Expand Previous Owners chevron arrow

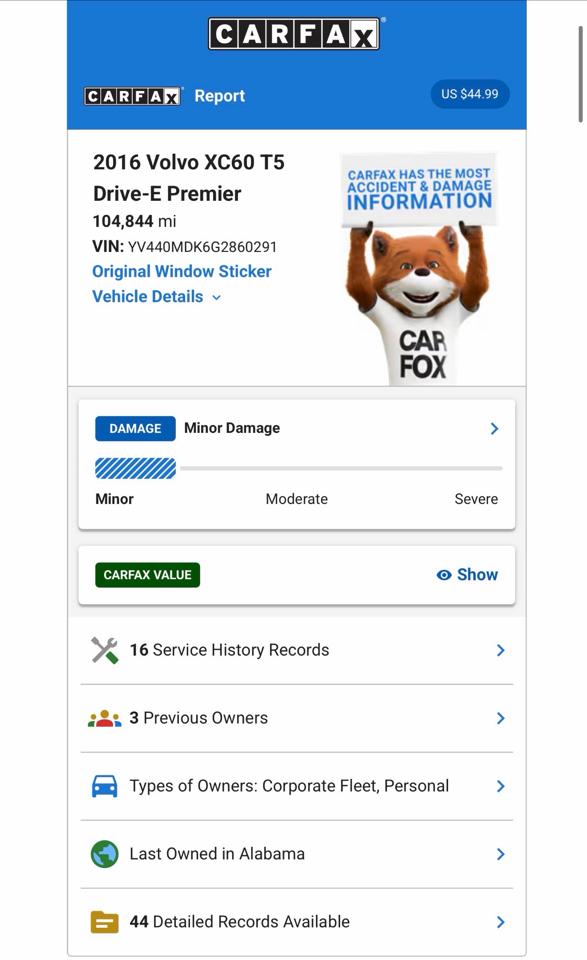[501, 718]
